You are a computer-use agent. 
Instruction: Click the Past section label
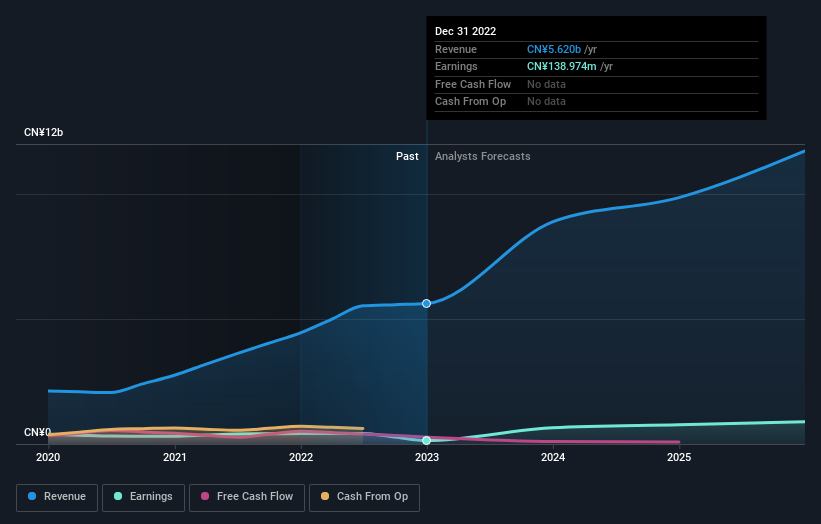[407, 157]
